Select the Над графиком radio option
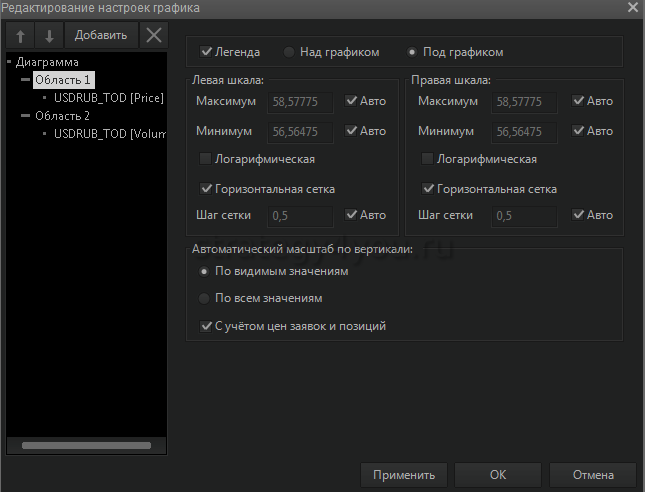 click(289, 52)
